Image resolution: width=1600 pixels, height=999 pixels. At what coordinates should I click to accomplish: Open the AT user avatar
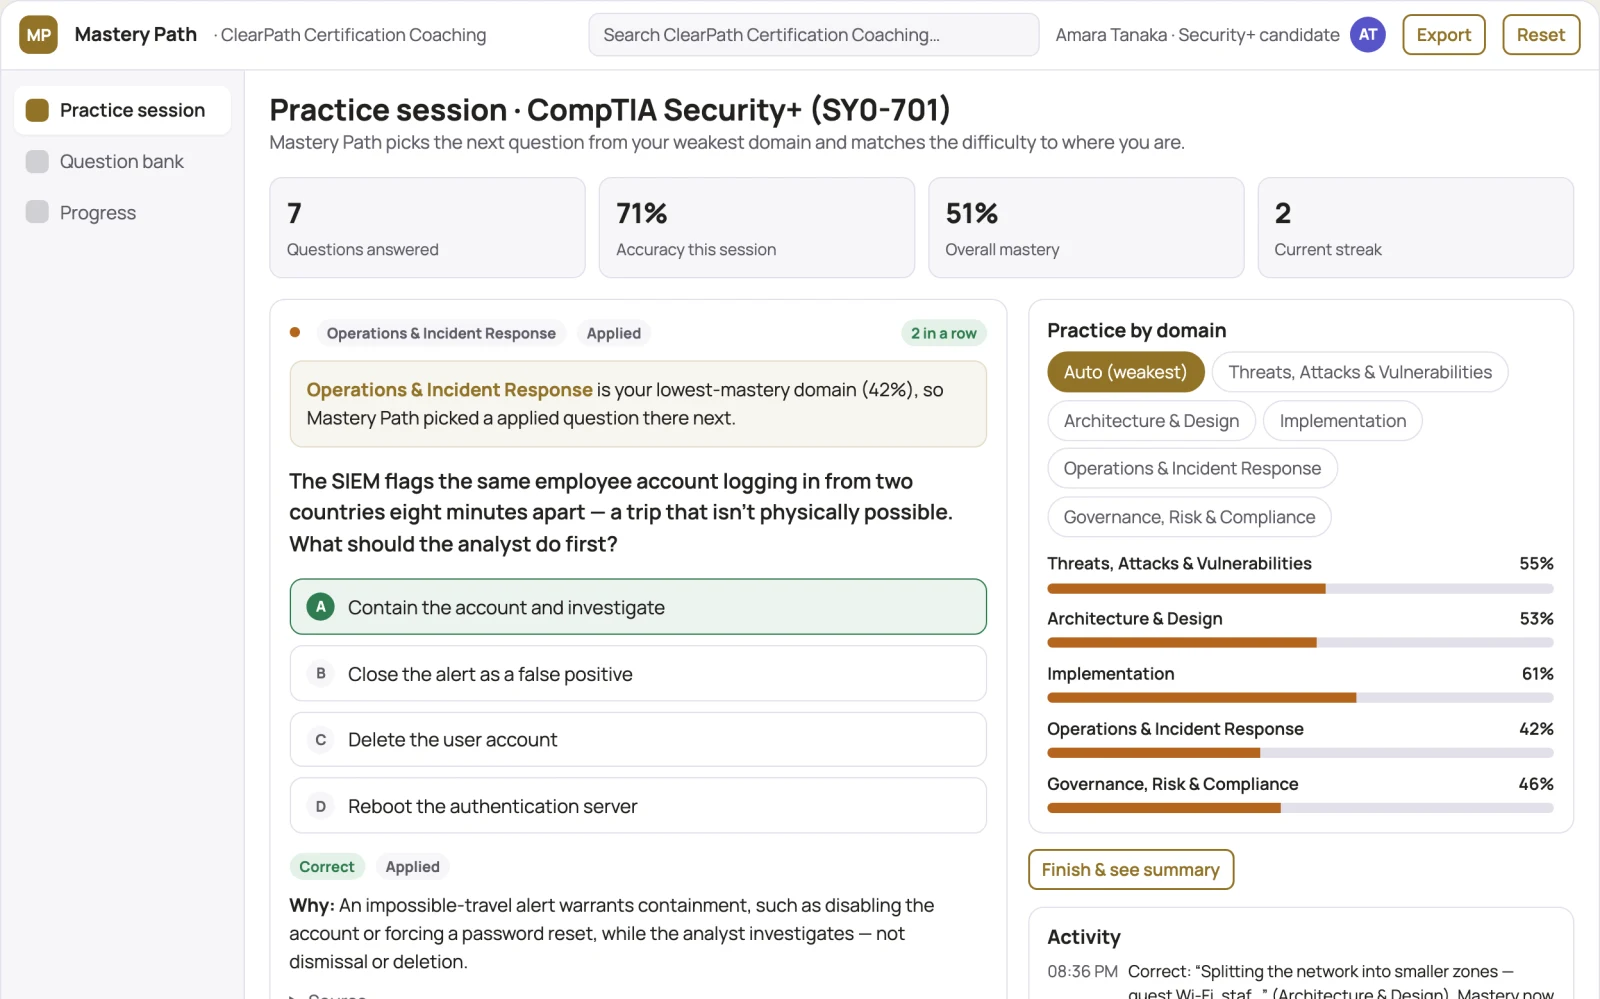click(1367, 35)
